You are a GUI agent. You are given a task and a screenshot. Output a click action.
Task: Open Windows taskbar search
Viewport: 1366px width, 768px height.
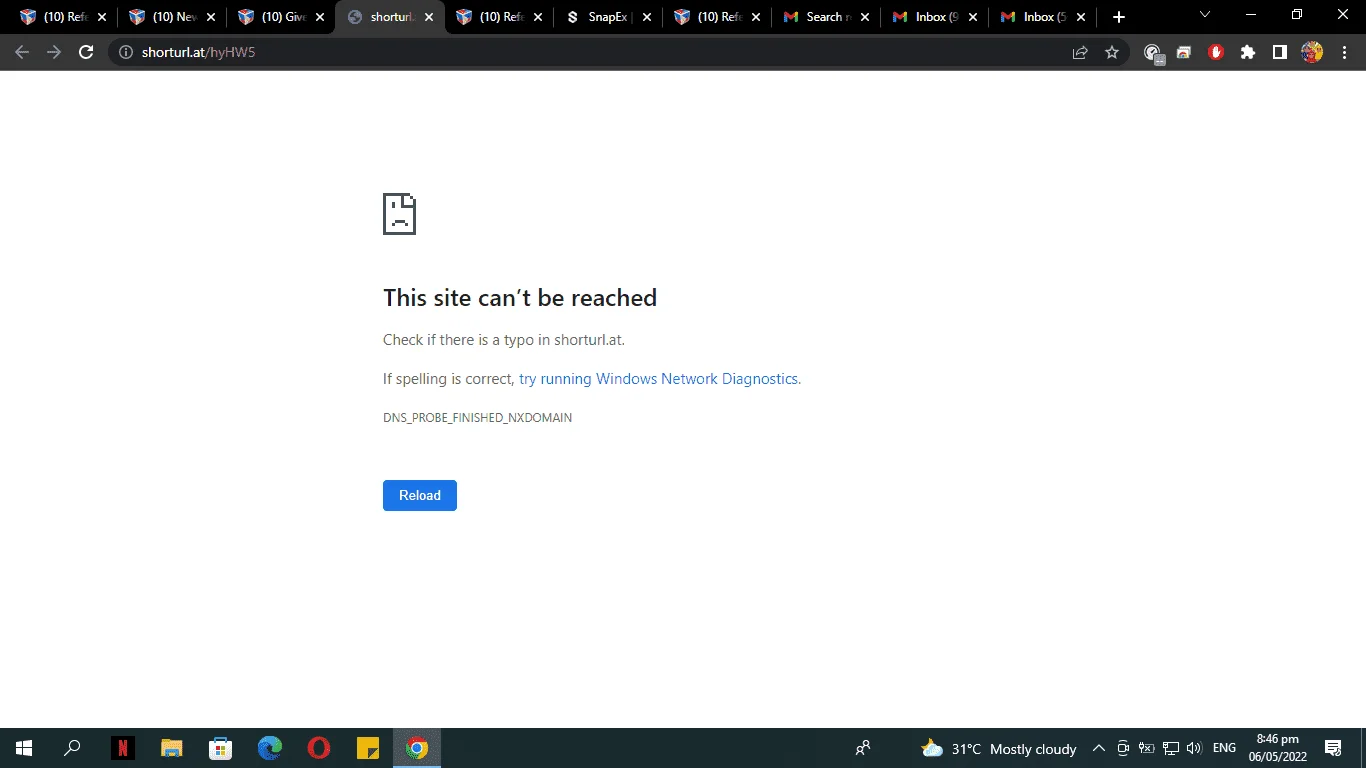pos(72,748)
